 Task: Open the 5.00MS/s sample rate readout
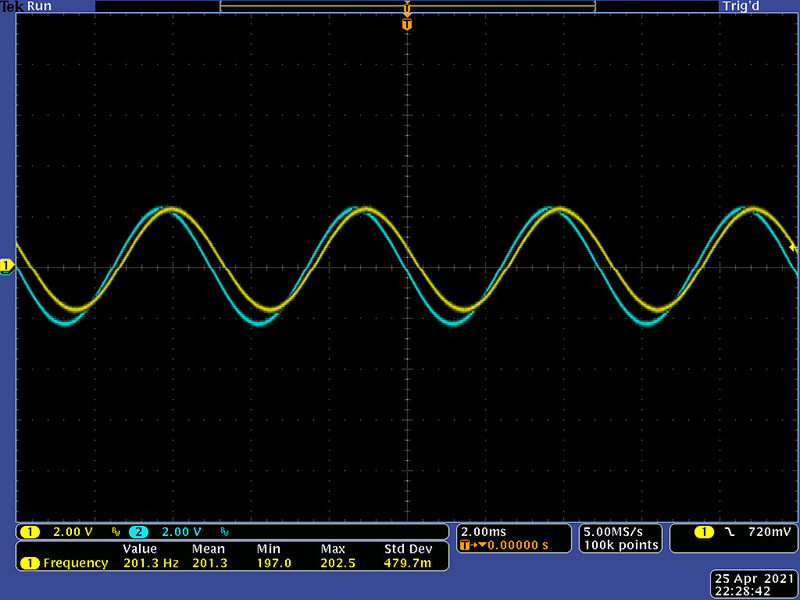click(x=619, y=530)
